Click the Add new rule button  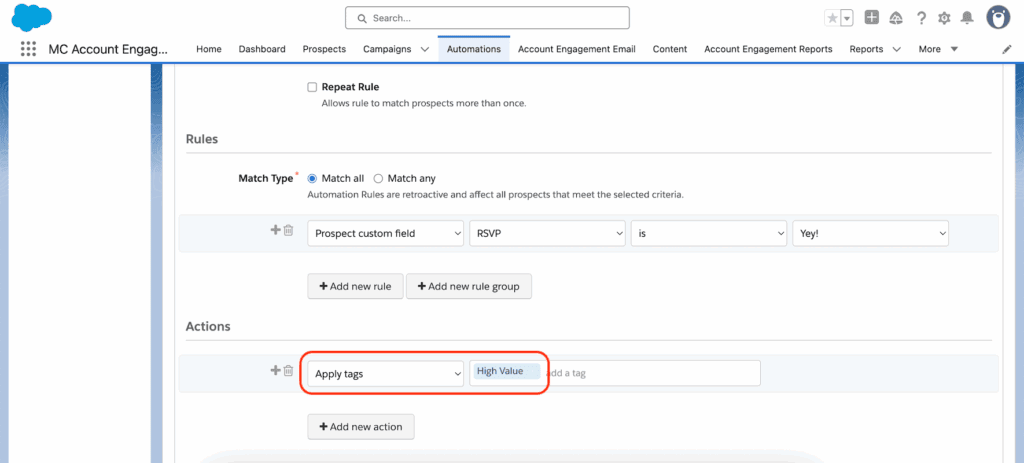[355, 286]
